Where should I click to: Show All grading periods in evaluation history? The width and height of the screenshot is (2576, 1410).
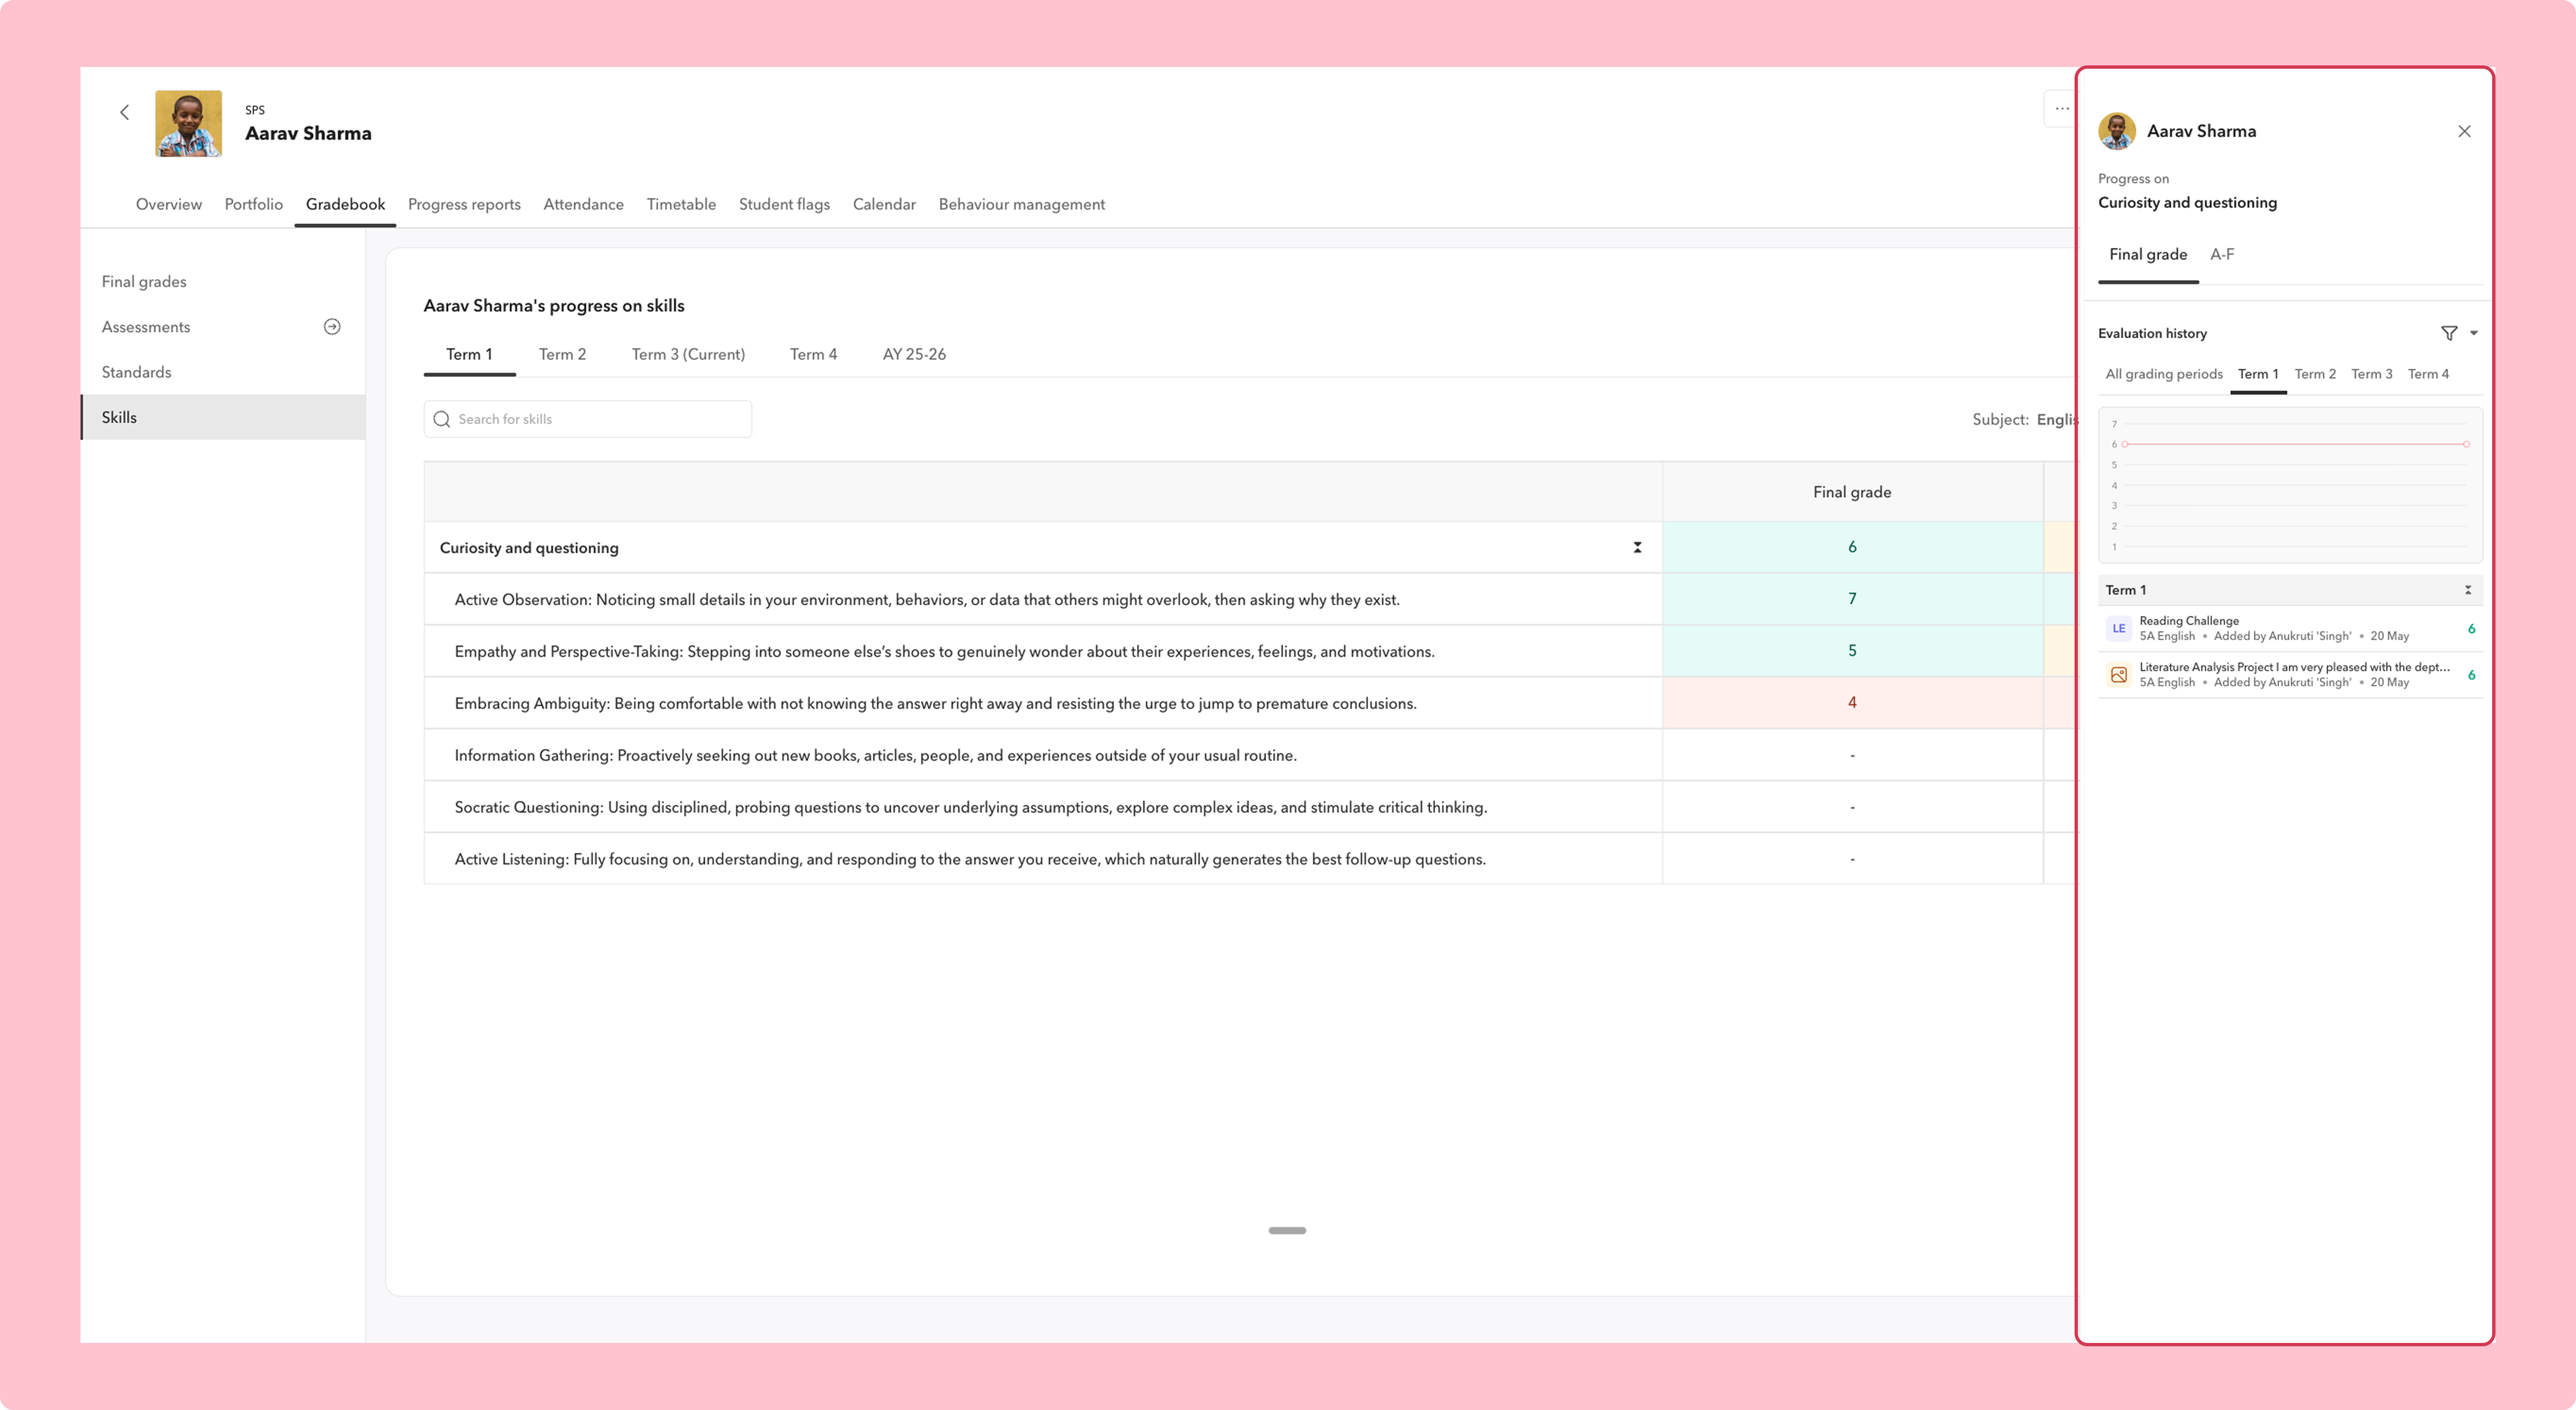tap(2164, 374)
